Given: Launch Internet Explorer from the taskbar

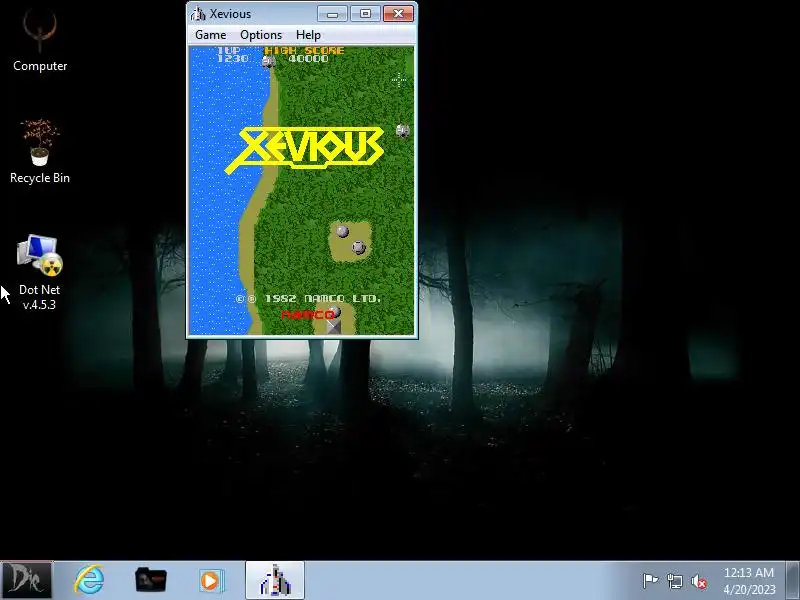Looking at the screenshot, I should pos(89,580).
